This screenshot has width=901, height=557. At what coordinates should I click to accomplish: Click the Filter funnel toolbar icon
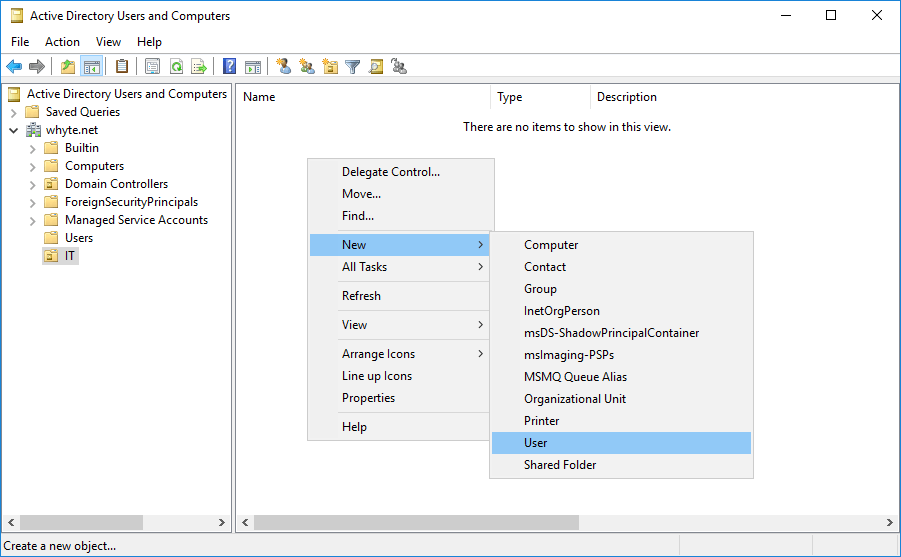click(x=352, y=67)
